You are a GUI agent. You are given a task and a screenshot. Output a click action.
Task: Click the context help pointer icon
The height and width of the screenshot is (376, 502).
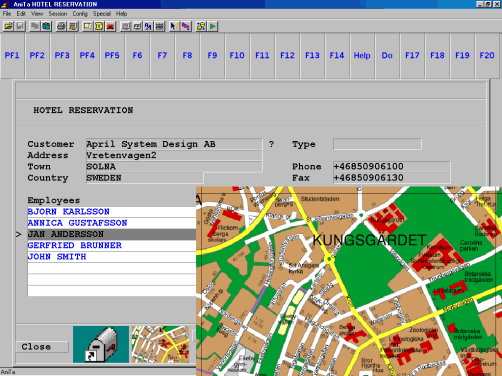[x=174, y=26]
